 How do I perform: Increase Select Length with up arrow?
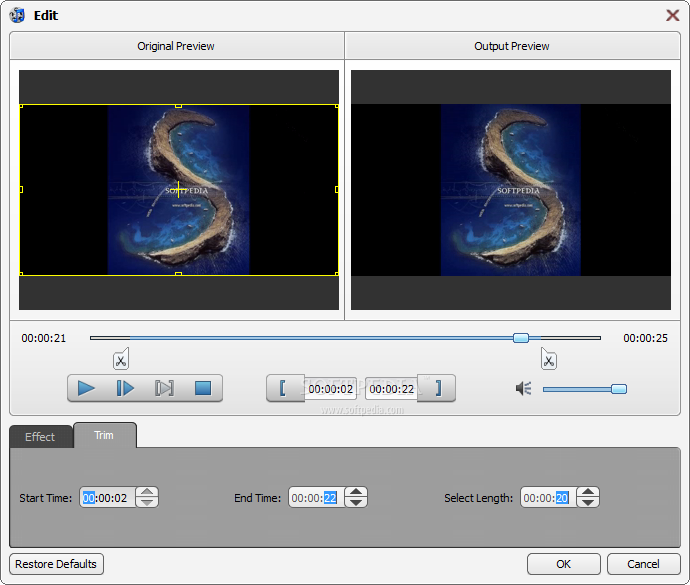(588, 493)
